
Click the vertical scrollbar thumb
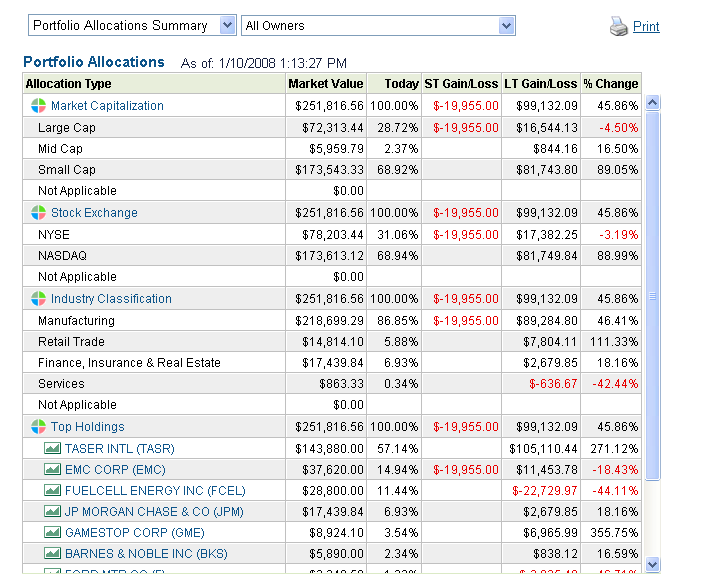point(653,296)
